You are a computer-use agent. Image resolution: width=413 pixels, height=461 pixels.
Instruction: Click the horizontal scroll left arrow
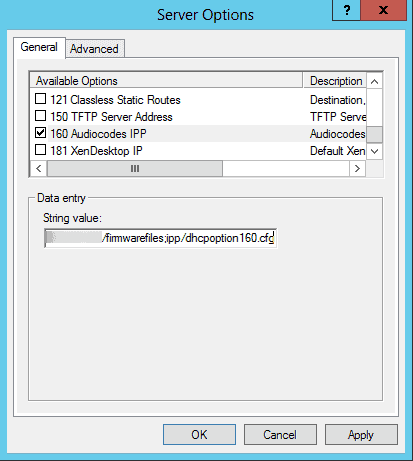click(x=39, y=168)
